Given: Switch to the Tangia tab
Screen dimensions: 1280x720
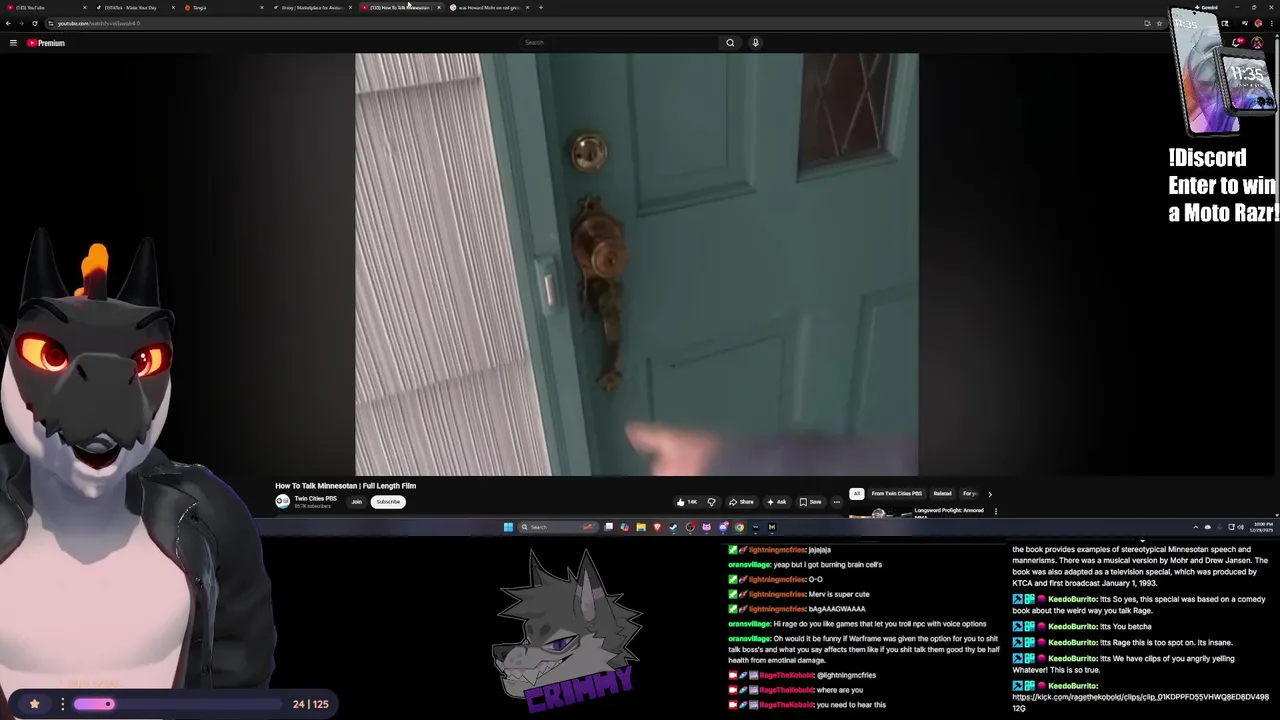Looking at the screenshot, I should click(x=221, y=7).
